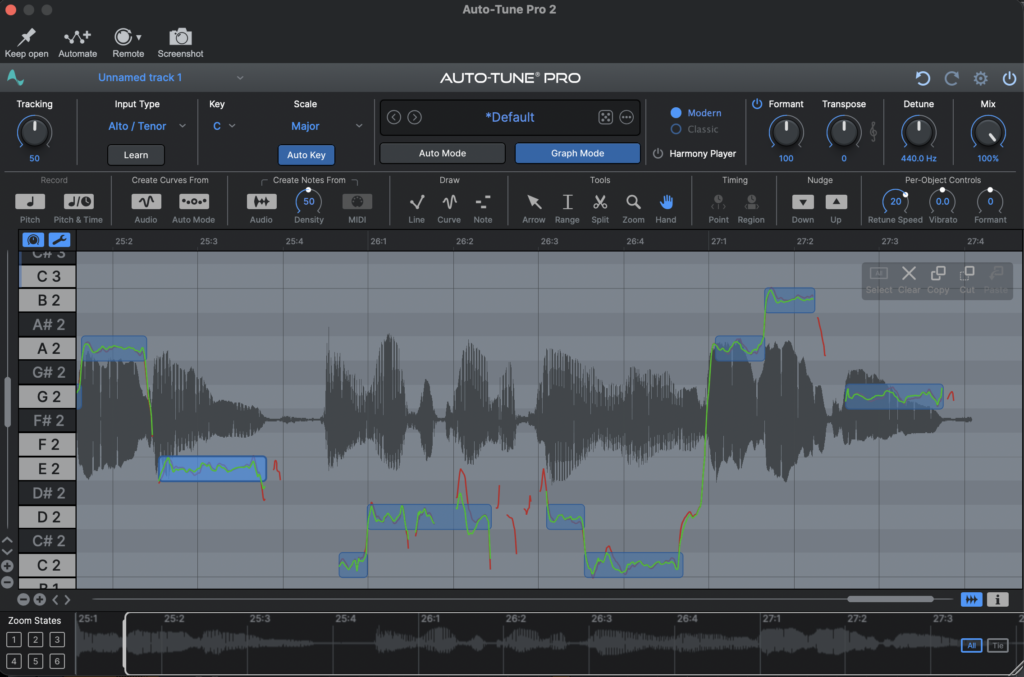Click the Keep open pin icon
1024x677 pixels.
(x=27, y=37)
